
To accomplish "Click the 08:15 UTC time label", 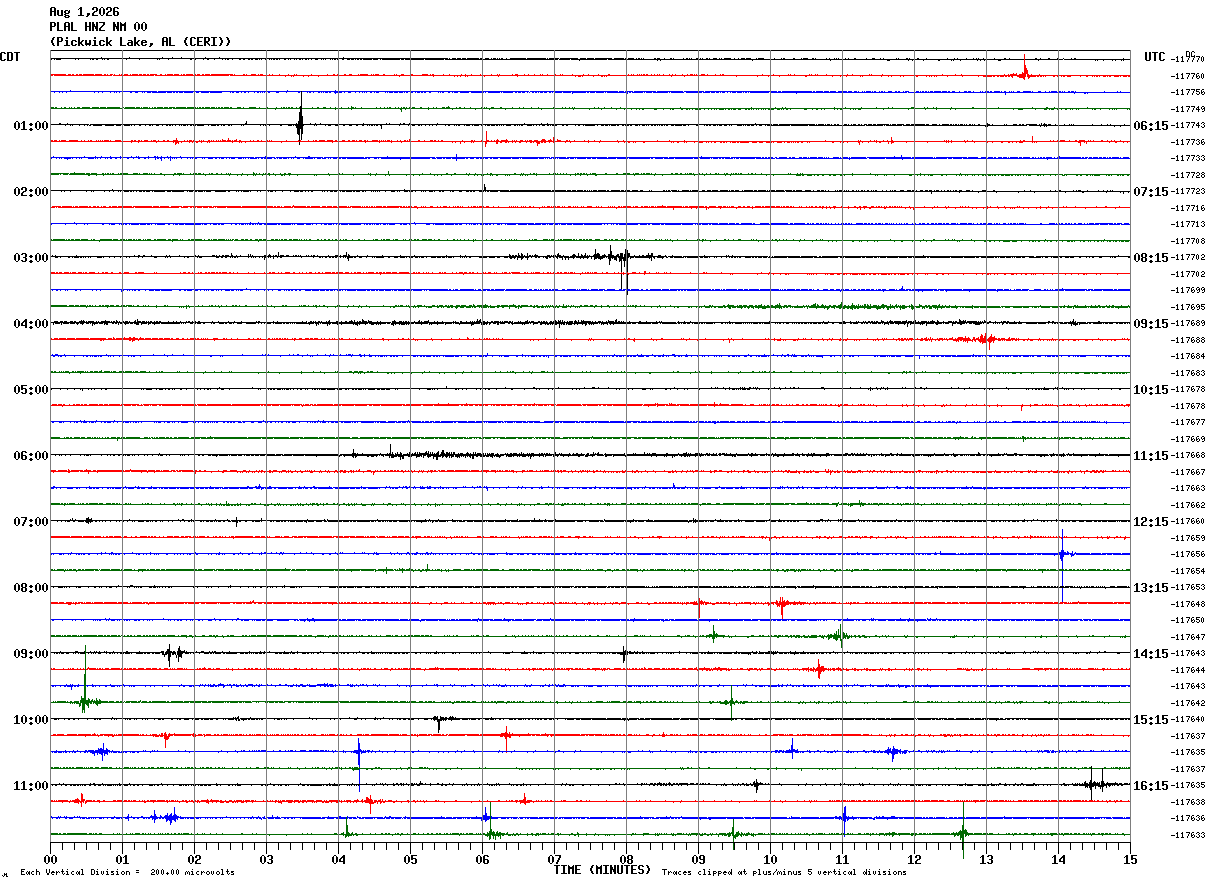I will pyautogui.click(x=1150, y=258).
